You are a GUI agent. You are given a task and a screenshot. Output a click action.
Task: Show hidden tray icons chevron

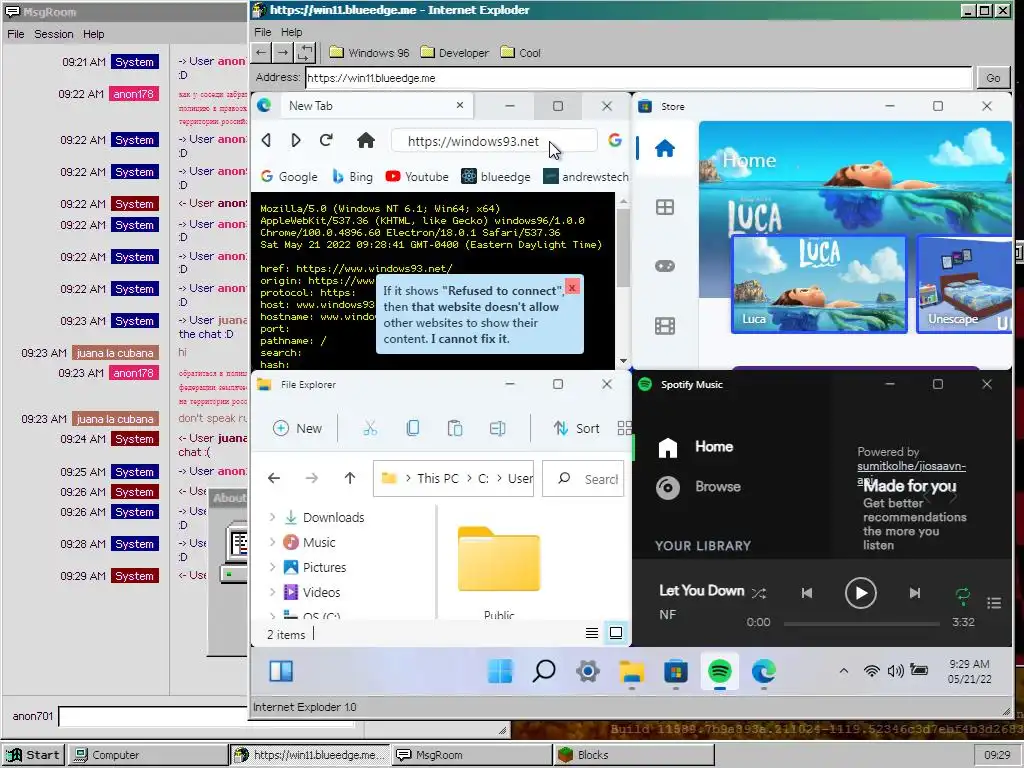coord(844,671)
